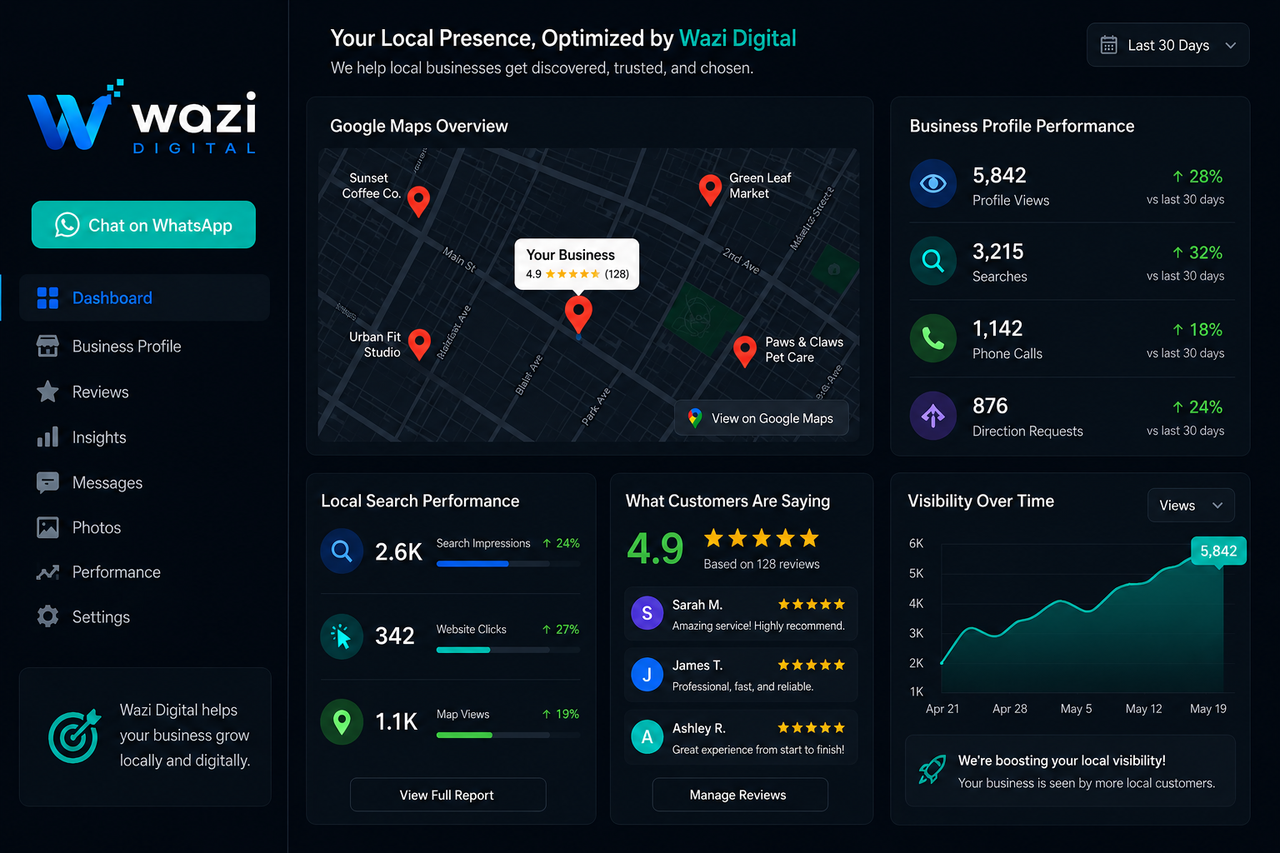
Task: Click the Photos picture icon
Action: pyautogui.click(x=47, y=527)
